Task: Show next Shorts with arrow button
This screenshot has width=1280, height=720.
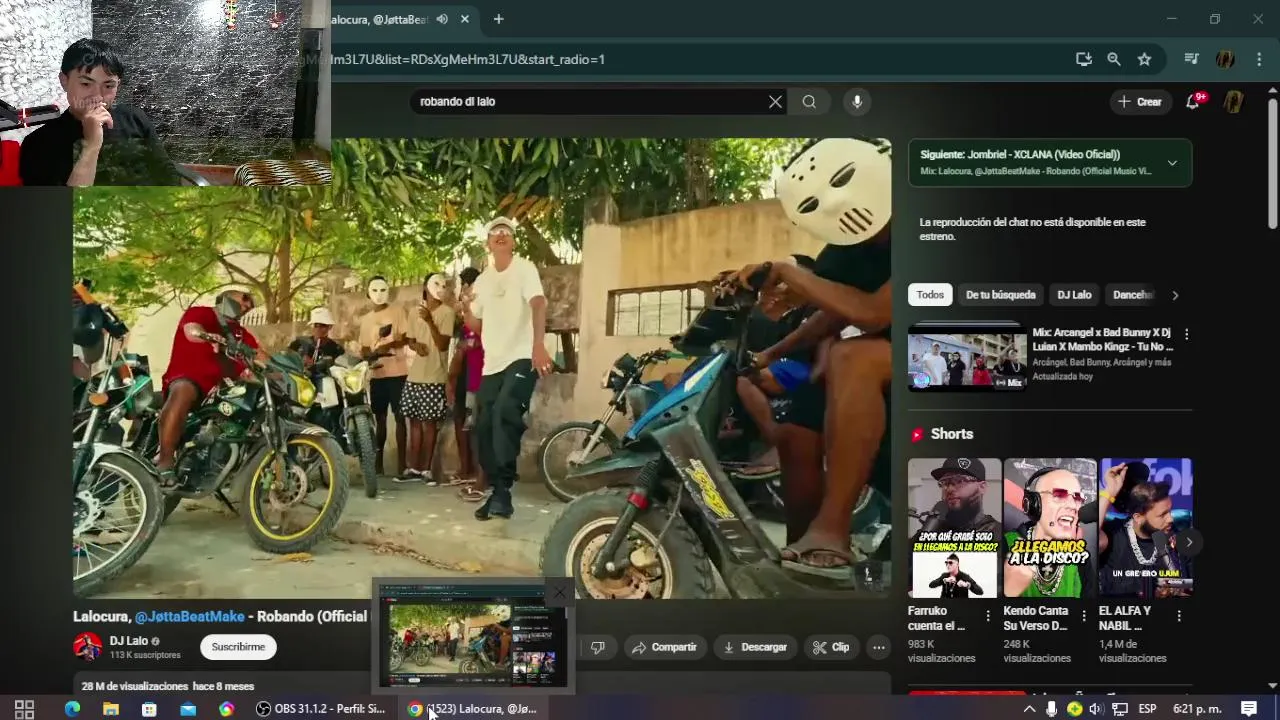Action: point(1189,542)
